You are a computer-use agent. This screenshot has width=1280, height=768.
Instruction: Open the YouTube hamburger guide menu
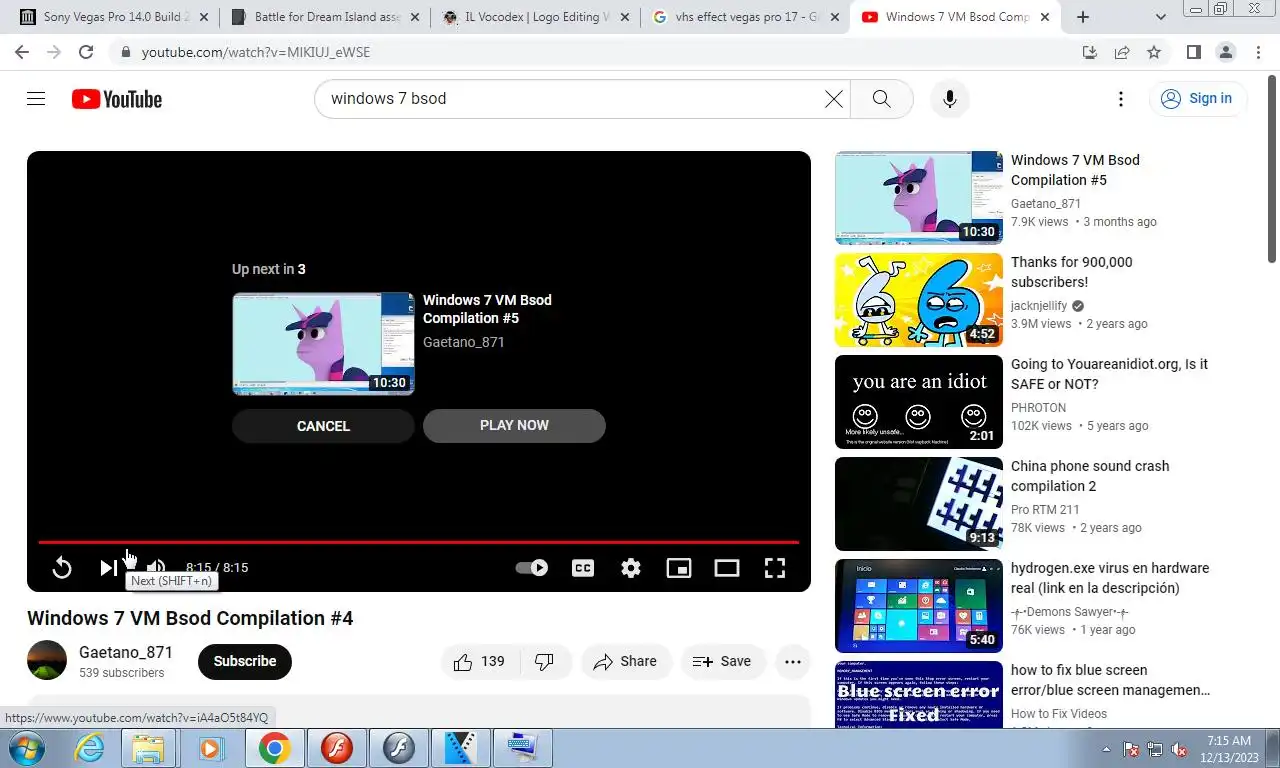click(36, 98)
